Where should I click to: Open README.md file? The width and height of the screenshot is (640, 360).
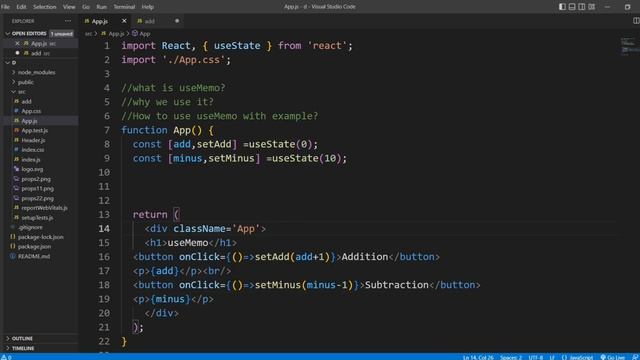click(34, 256)
